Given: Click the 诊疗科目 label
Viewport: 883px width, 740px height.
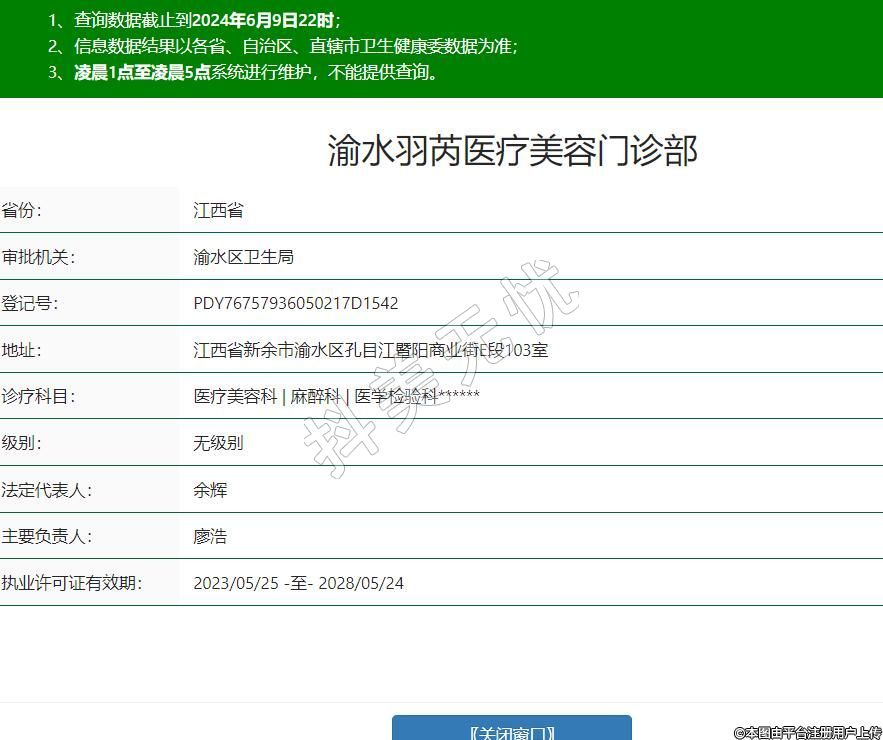Looking at the screenshot, I should 38,396.
